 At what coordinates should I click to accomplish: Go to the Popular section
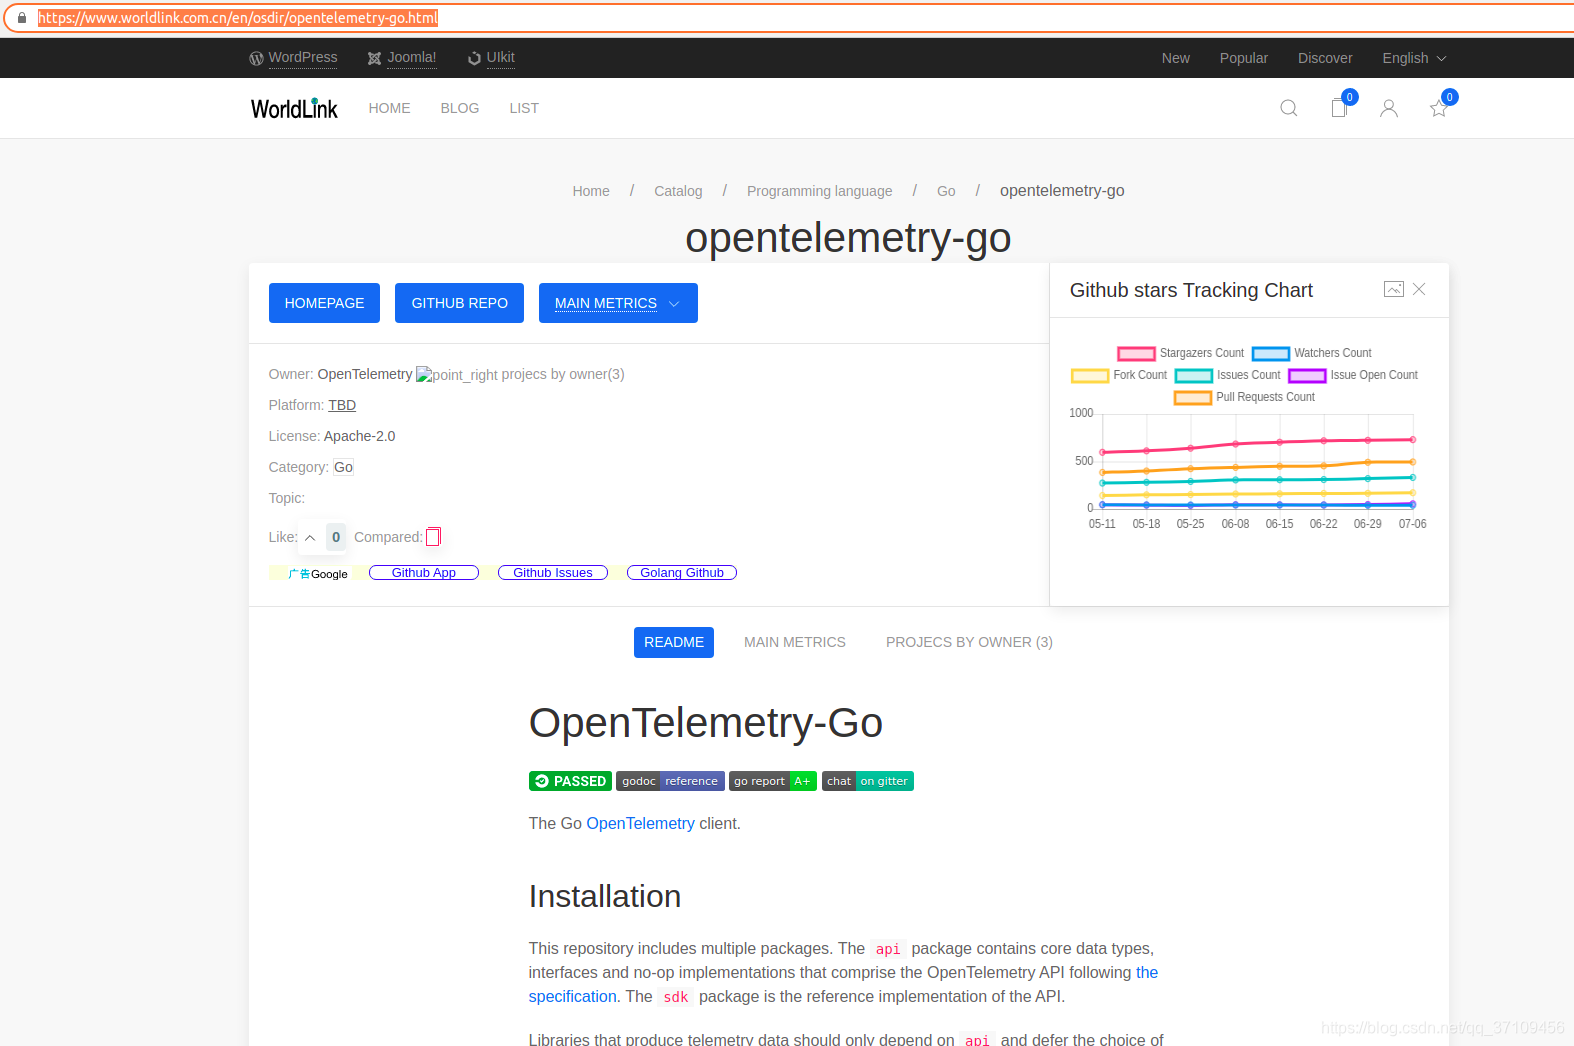pos(1244,58)
